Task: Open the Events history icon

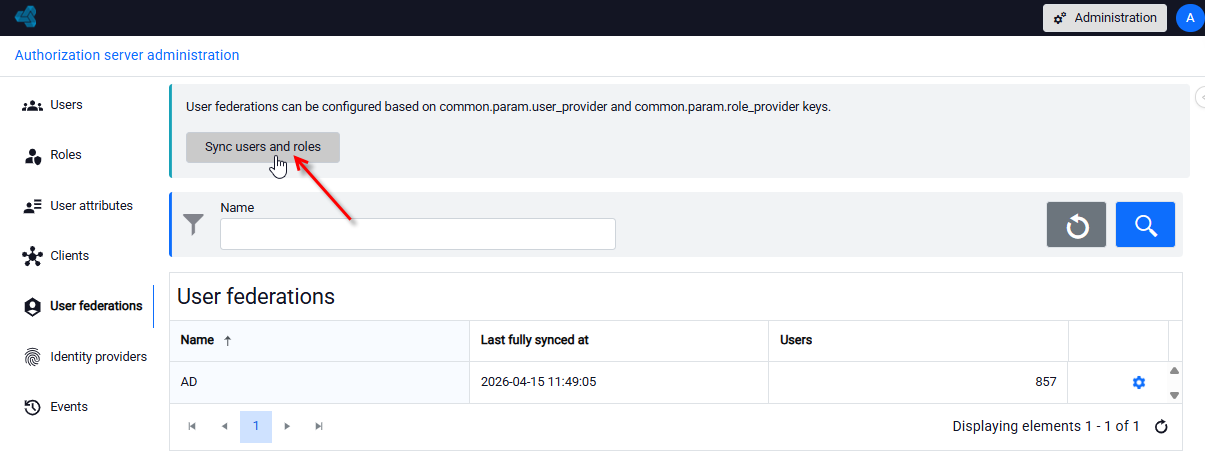Action: [32, 407]
